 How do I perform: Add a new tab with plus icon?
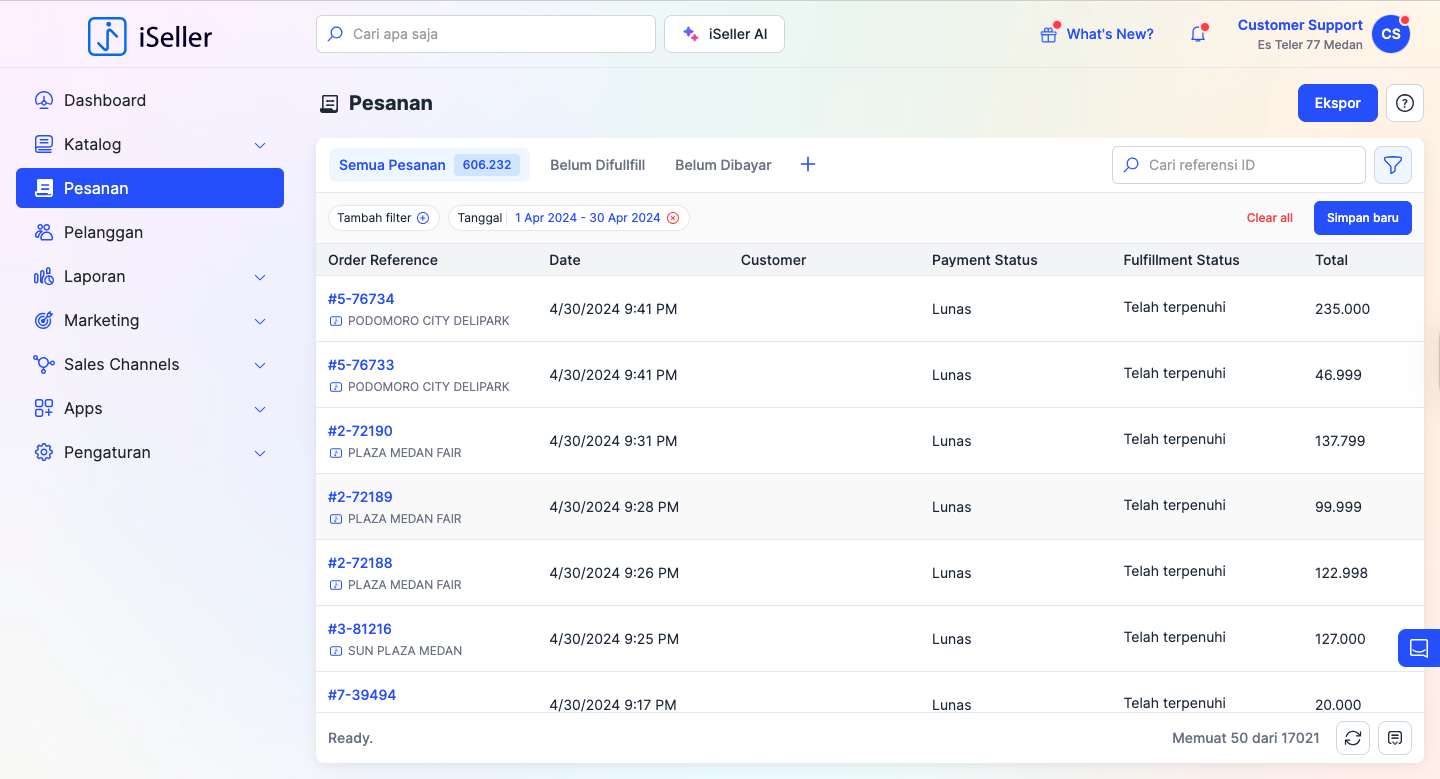point(808,165)
